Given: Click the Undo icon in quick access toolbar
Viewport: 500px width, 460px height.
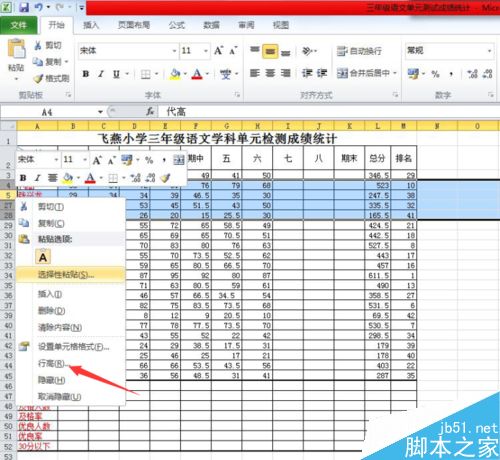Looking at the screenshot, I should [x=39, y=7].
